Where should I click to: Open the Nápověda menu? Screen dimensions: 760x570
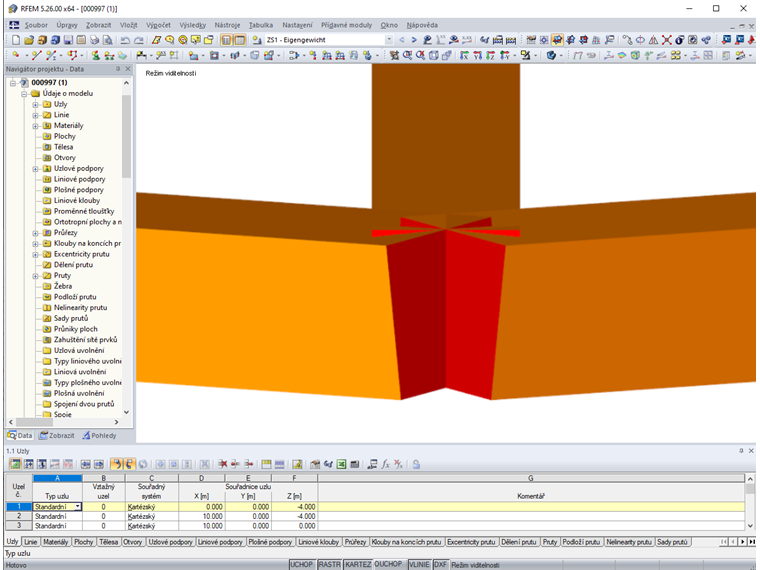[422, 25]
